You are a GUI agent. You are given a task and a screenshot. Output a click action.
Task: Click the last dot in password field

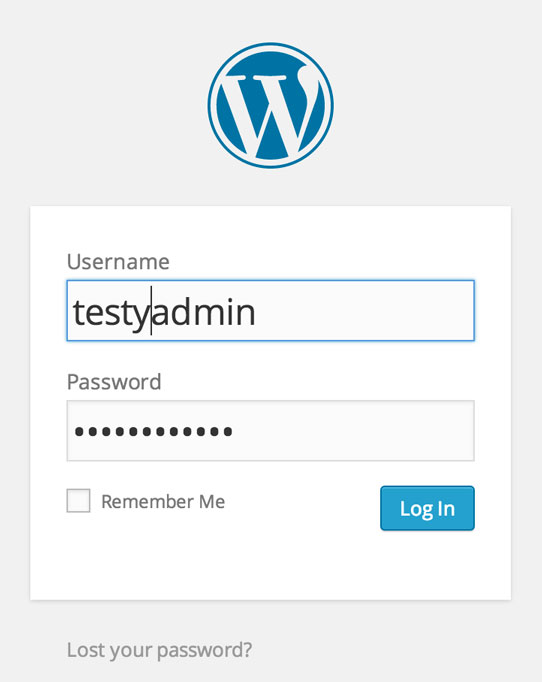point(228,431)
